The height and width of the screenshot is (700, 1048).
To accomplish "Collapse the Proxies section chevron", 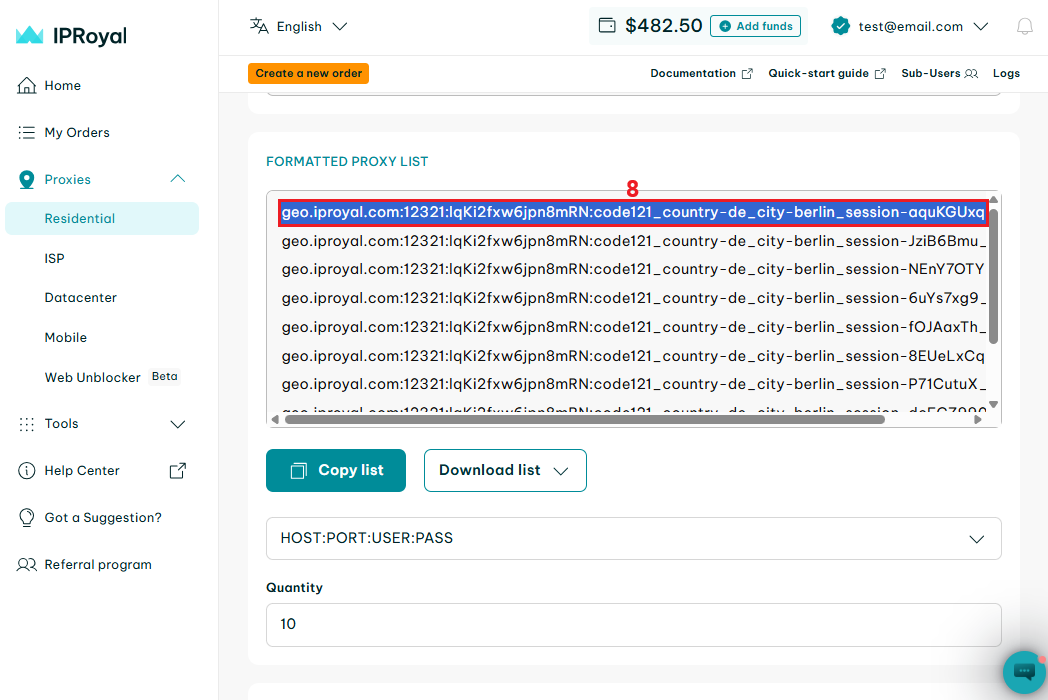I will [x=178, y=179].
